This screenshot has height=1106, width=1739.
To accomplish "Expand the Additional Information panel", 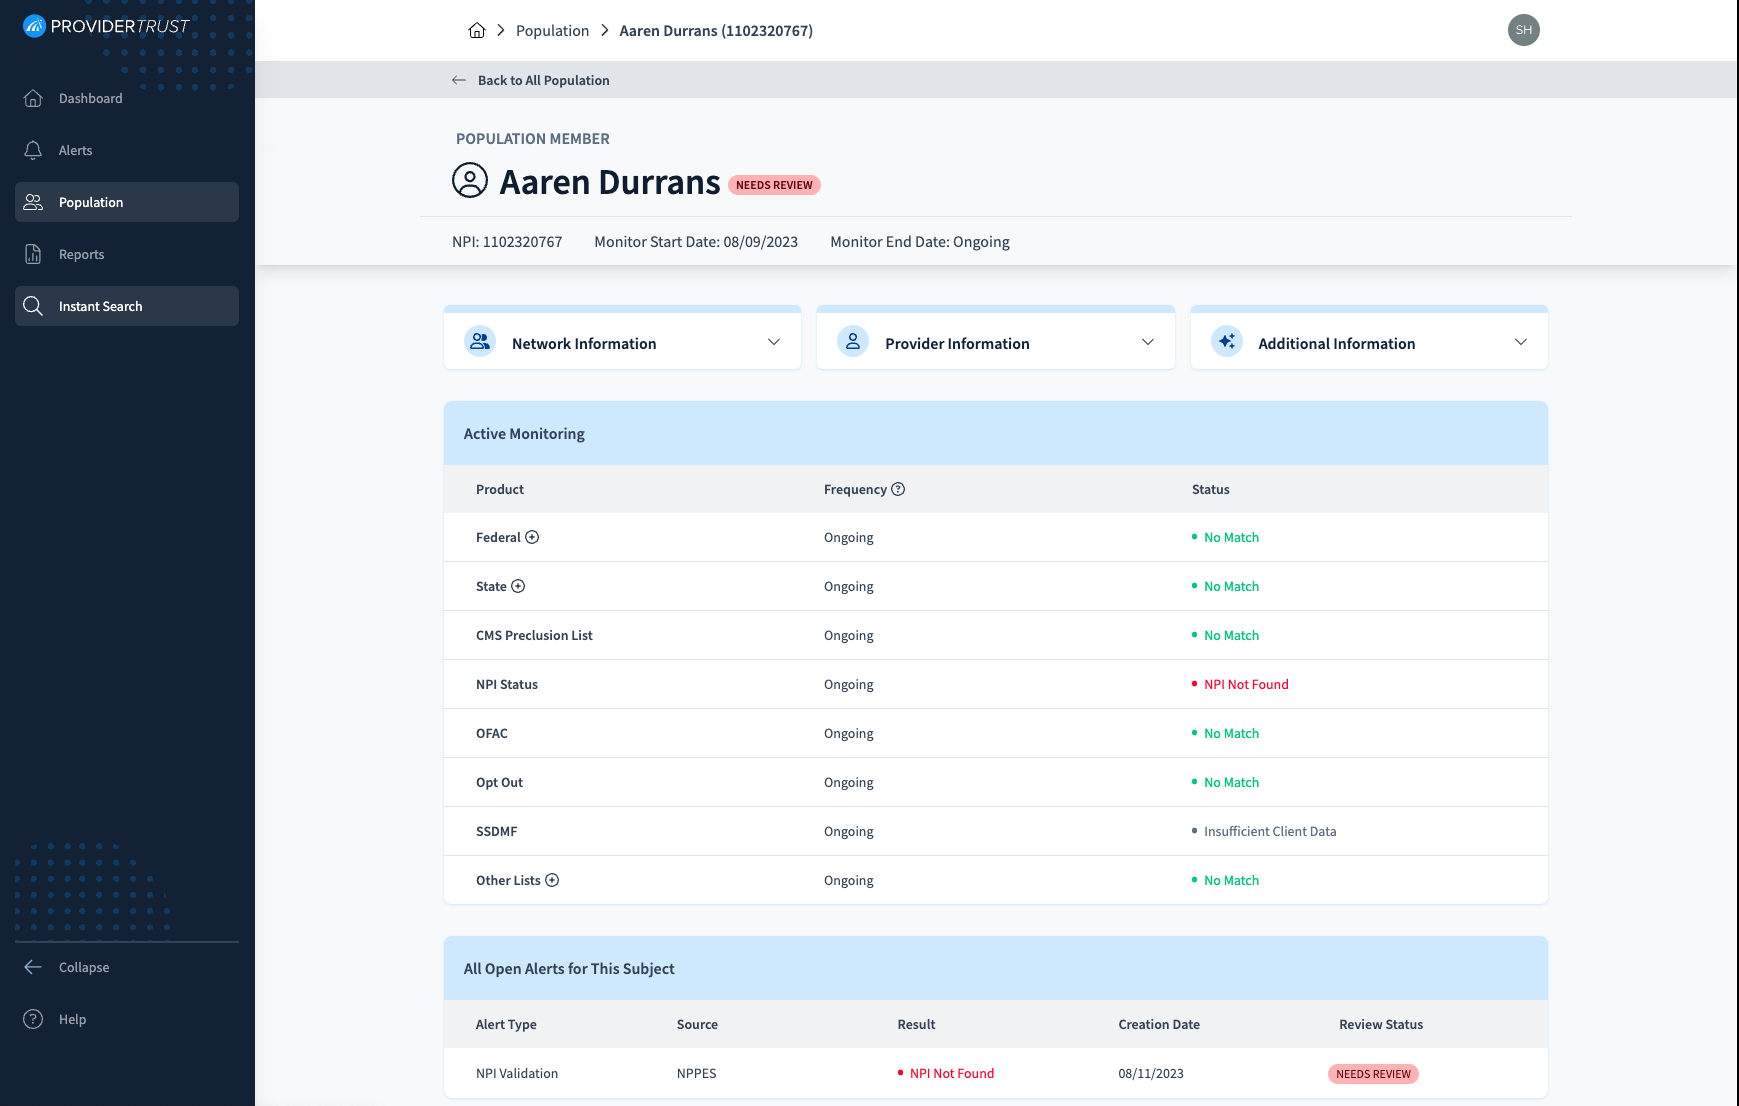I will tap(1369, 342).
